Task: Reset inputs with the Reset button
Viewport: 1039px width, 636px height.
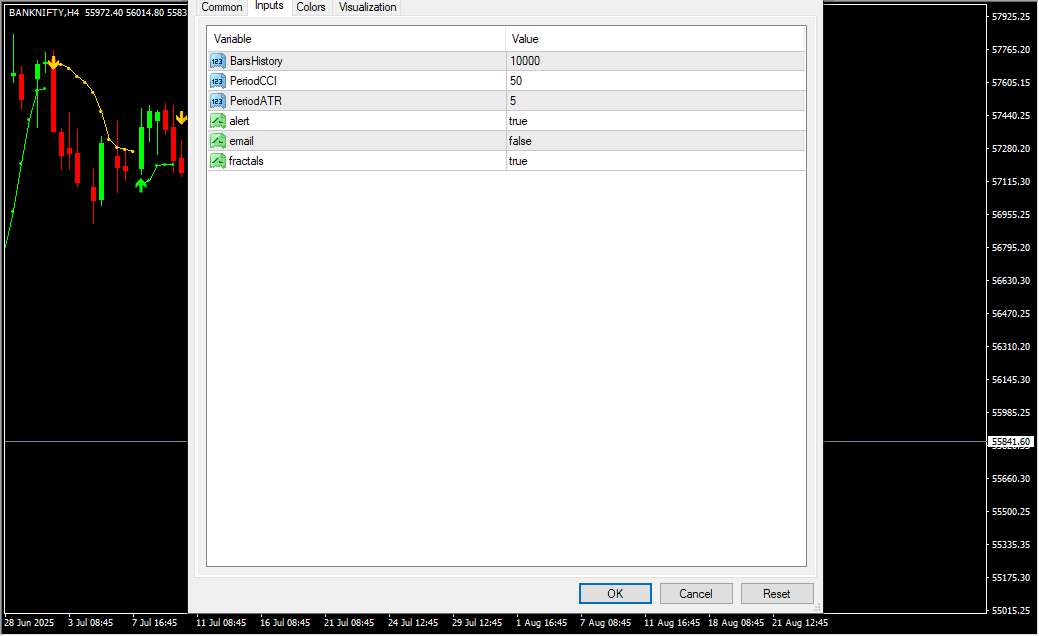Action: click(777, 594)
